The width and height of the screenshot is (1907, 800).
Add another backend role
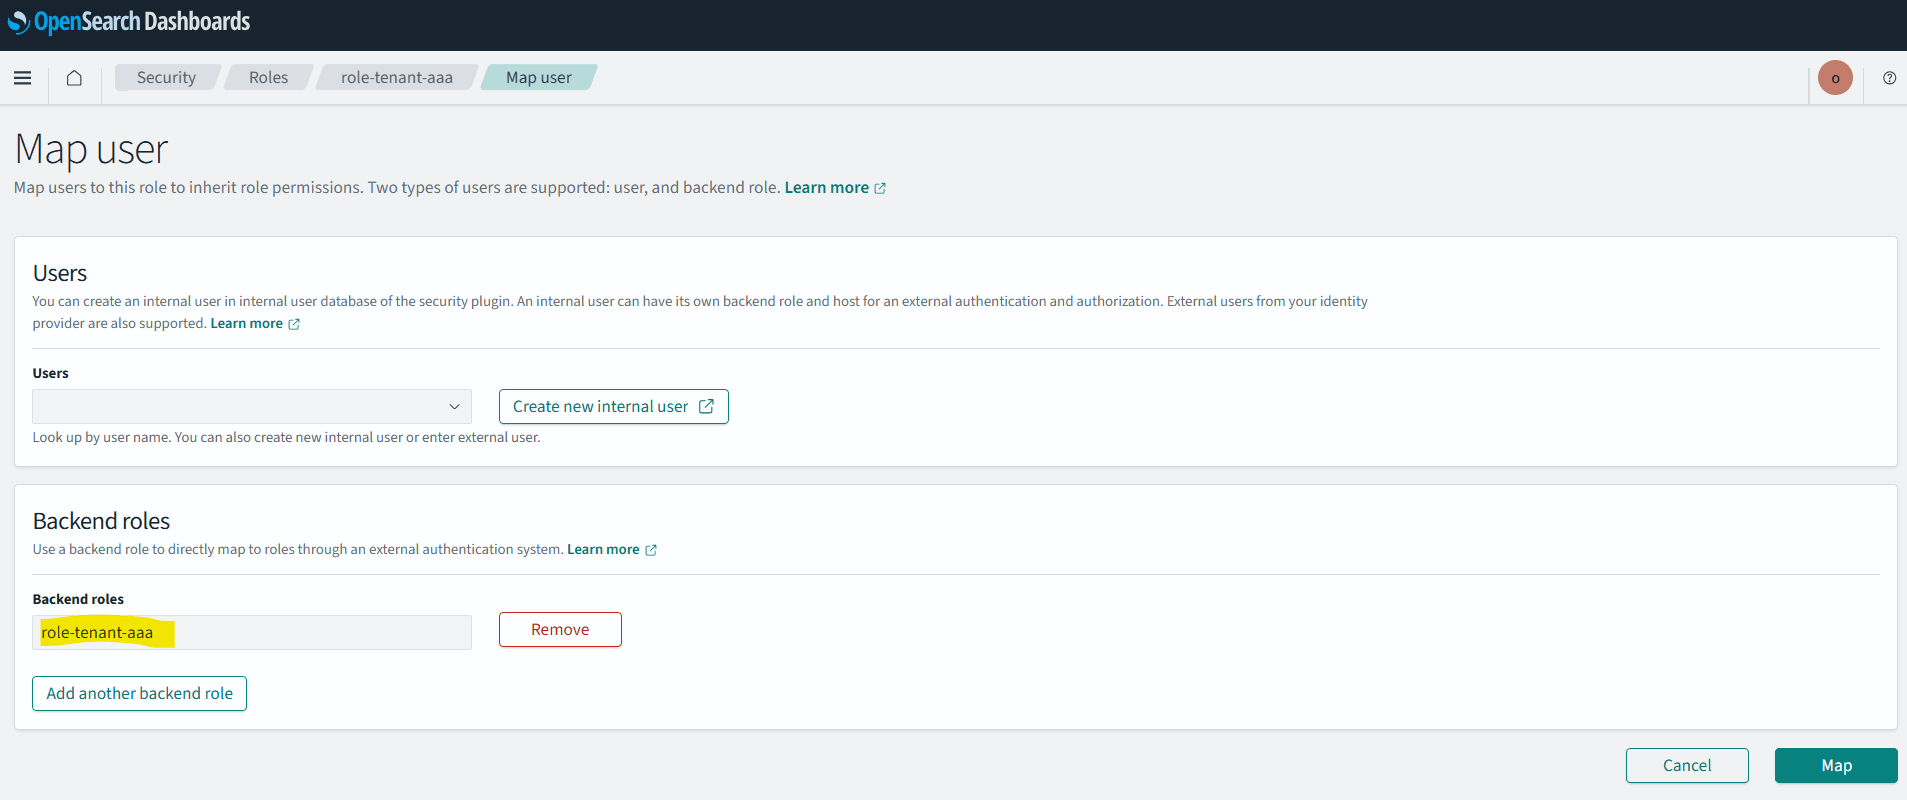pyautogui.click(x=139, y=693)
